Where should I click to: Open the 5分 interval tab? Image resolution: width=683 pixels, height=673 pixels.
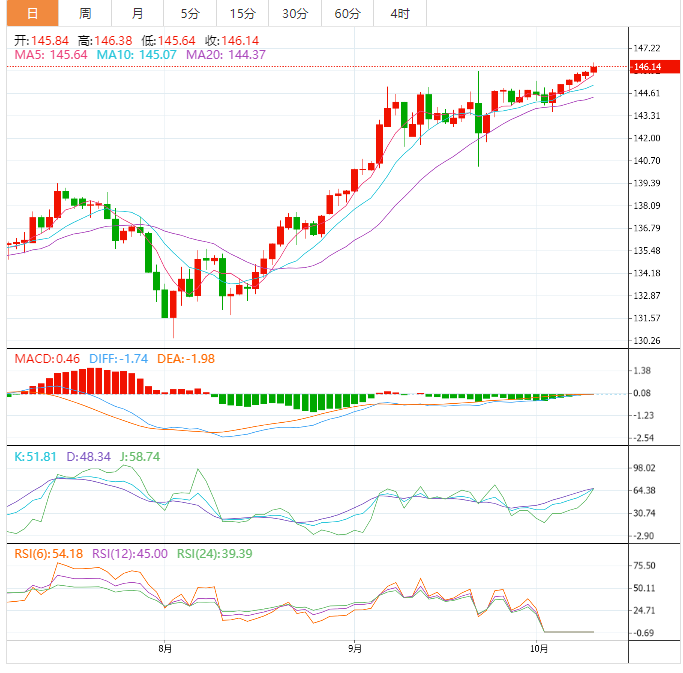pos(190,14)
